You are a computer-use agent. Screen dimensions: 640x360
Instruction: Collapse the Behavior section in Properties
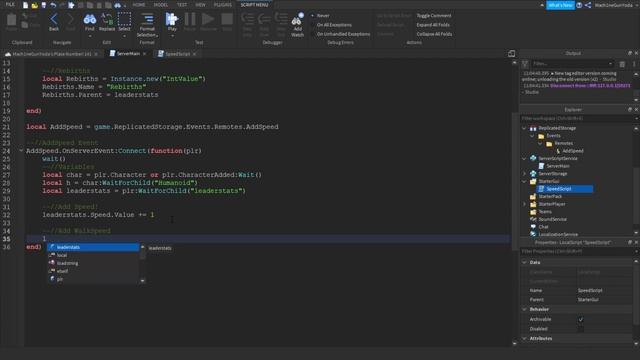524,309
